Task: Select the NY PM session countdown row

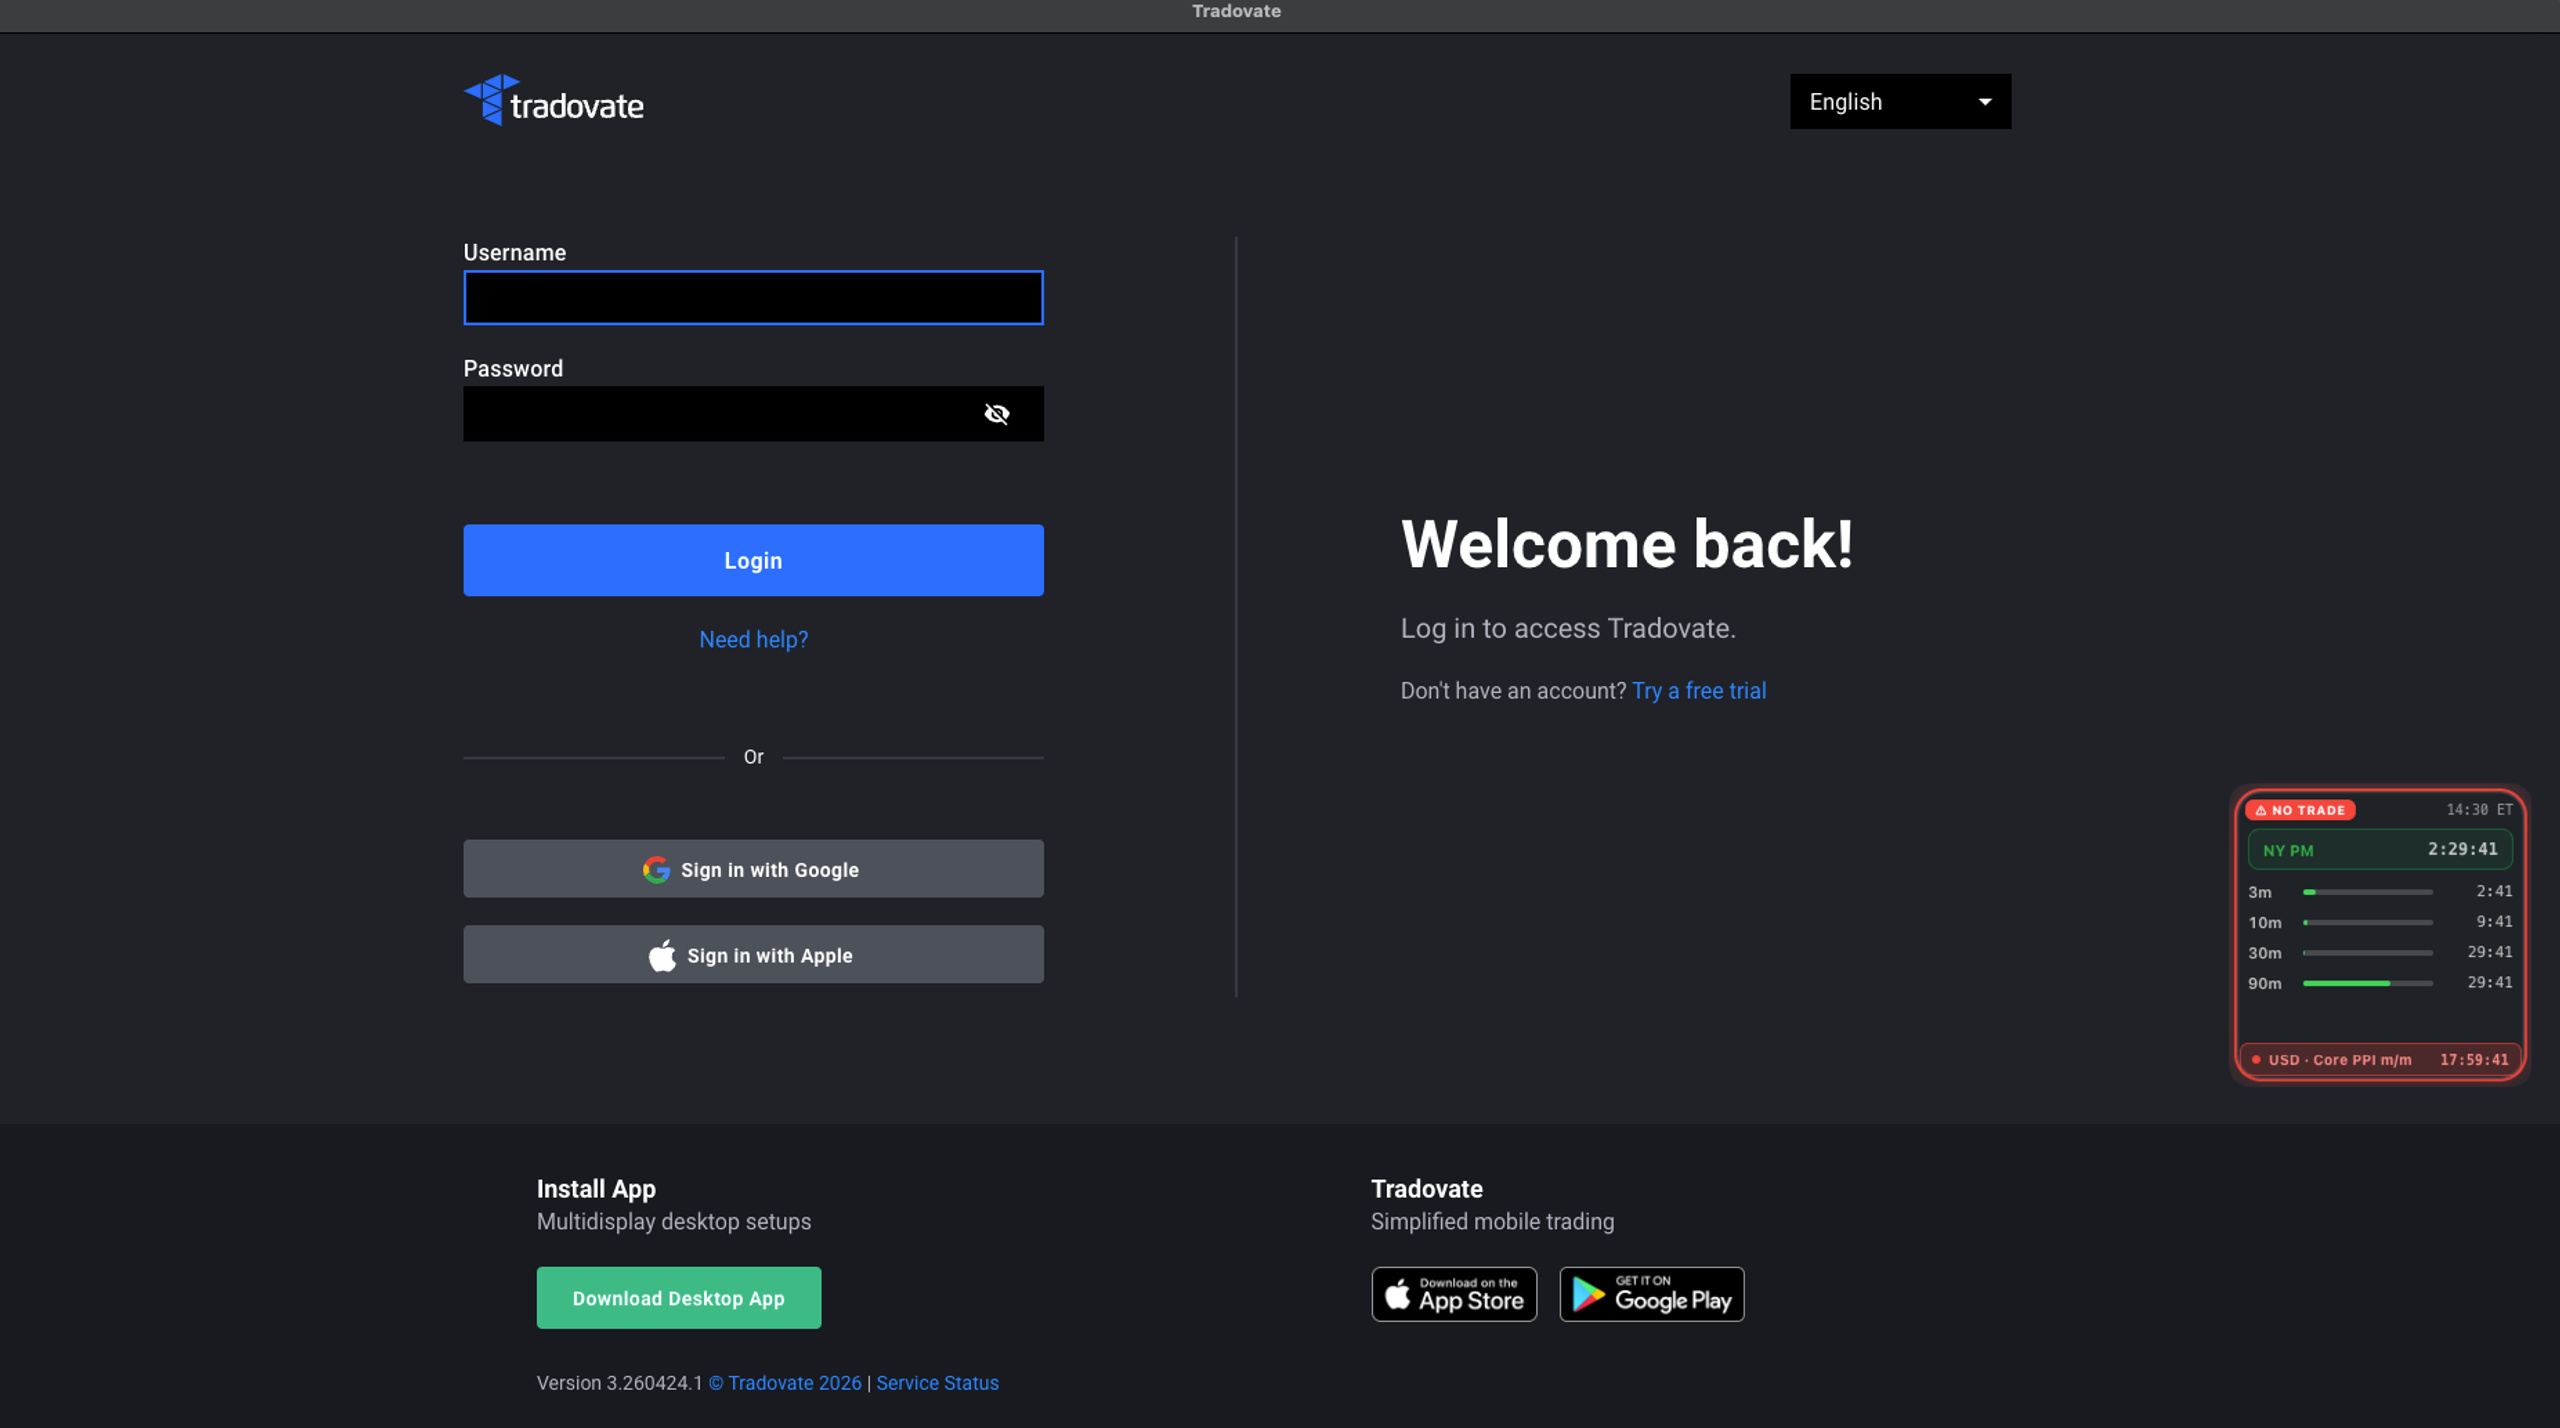Action: coord(2380,850)
